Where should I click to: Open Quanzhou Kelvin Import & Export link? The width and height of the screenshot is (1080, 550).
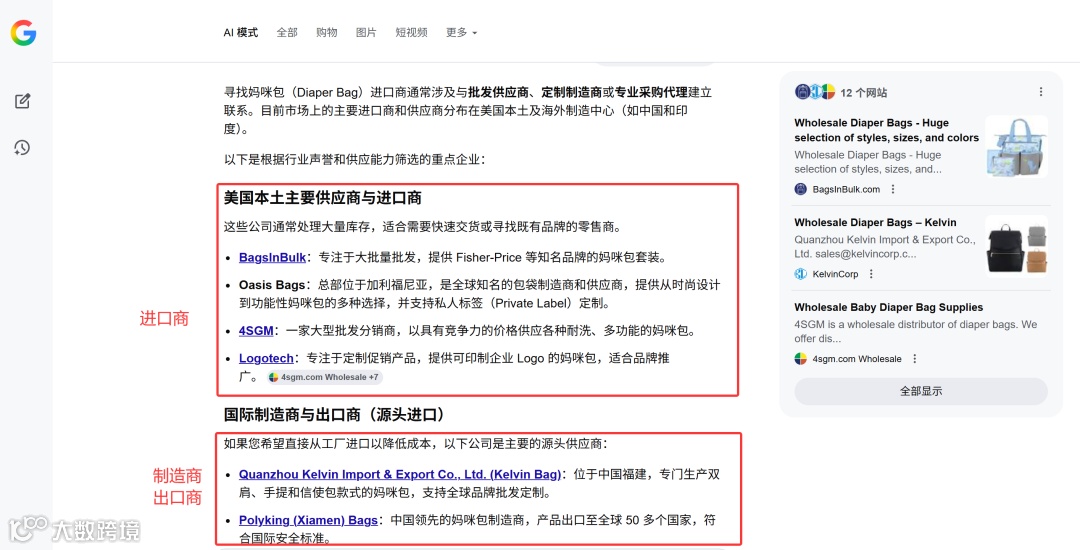(401, 475)
